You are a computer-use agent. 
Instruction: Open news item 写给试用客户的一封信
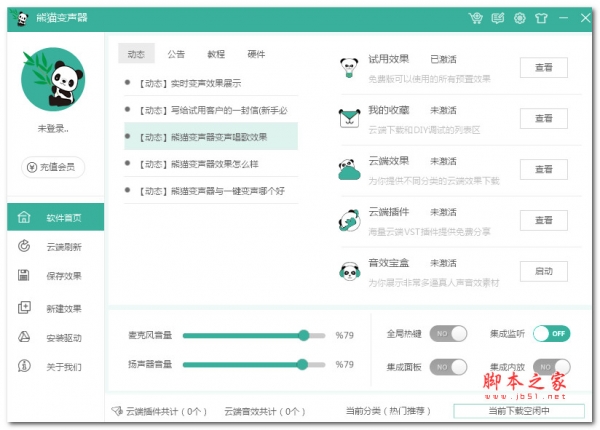tap(211, 110)
